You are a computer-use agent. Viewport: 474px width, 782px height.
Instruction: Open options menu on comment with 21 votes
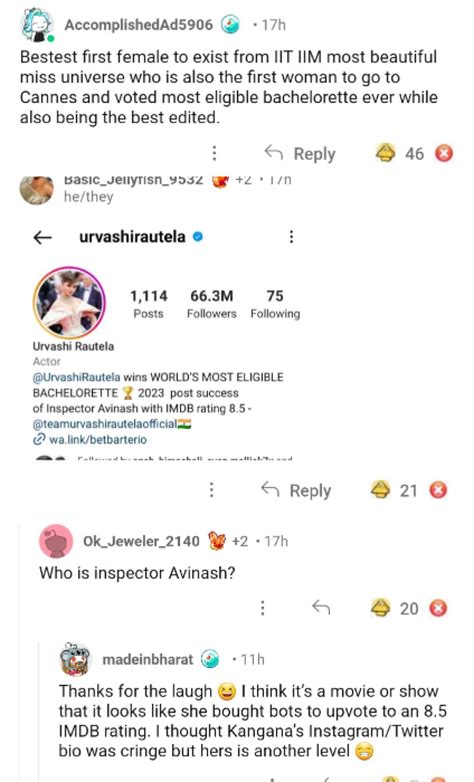pyautogui.click(x=212, y=490)
